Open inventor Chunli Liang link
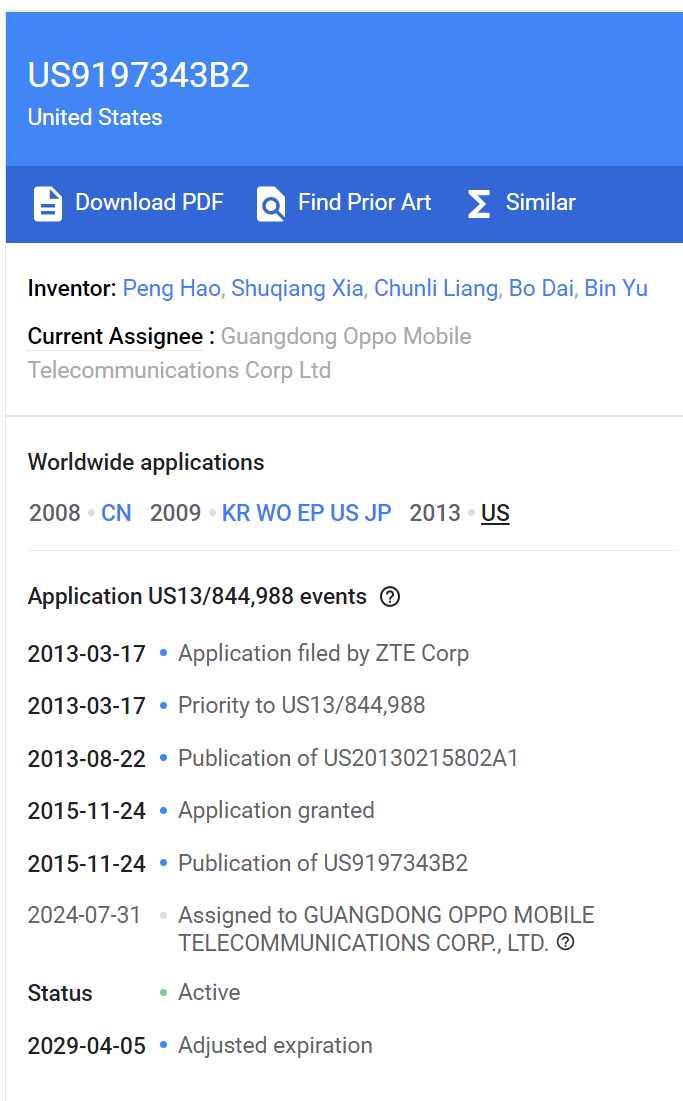 (x=437, y=288)
